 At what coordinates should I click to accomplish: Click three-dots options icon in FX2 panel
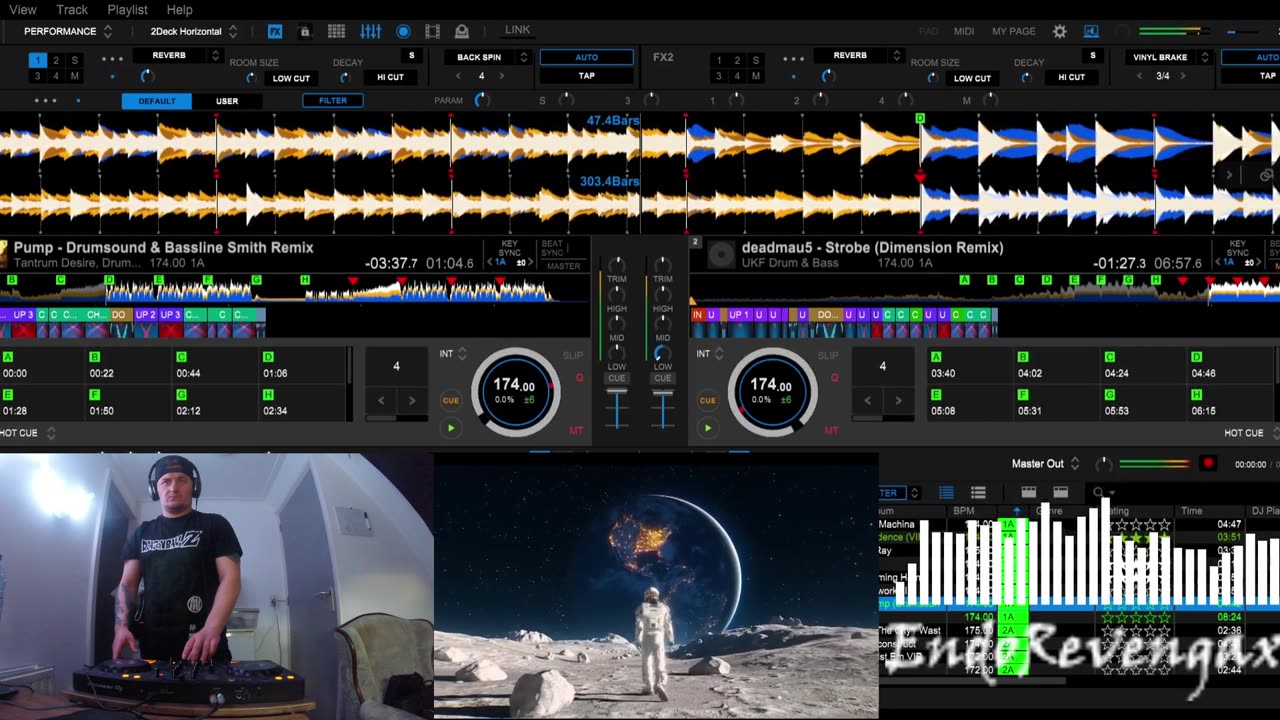[x=794, y=59]
